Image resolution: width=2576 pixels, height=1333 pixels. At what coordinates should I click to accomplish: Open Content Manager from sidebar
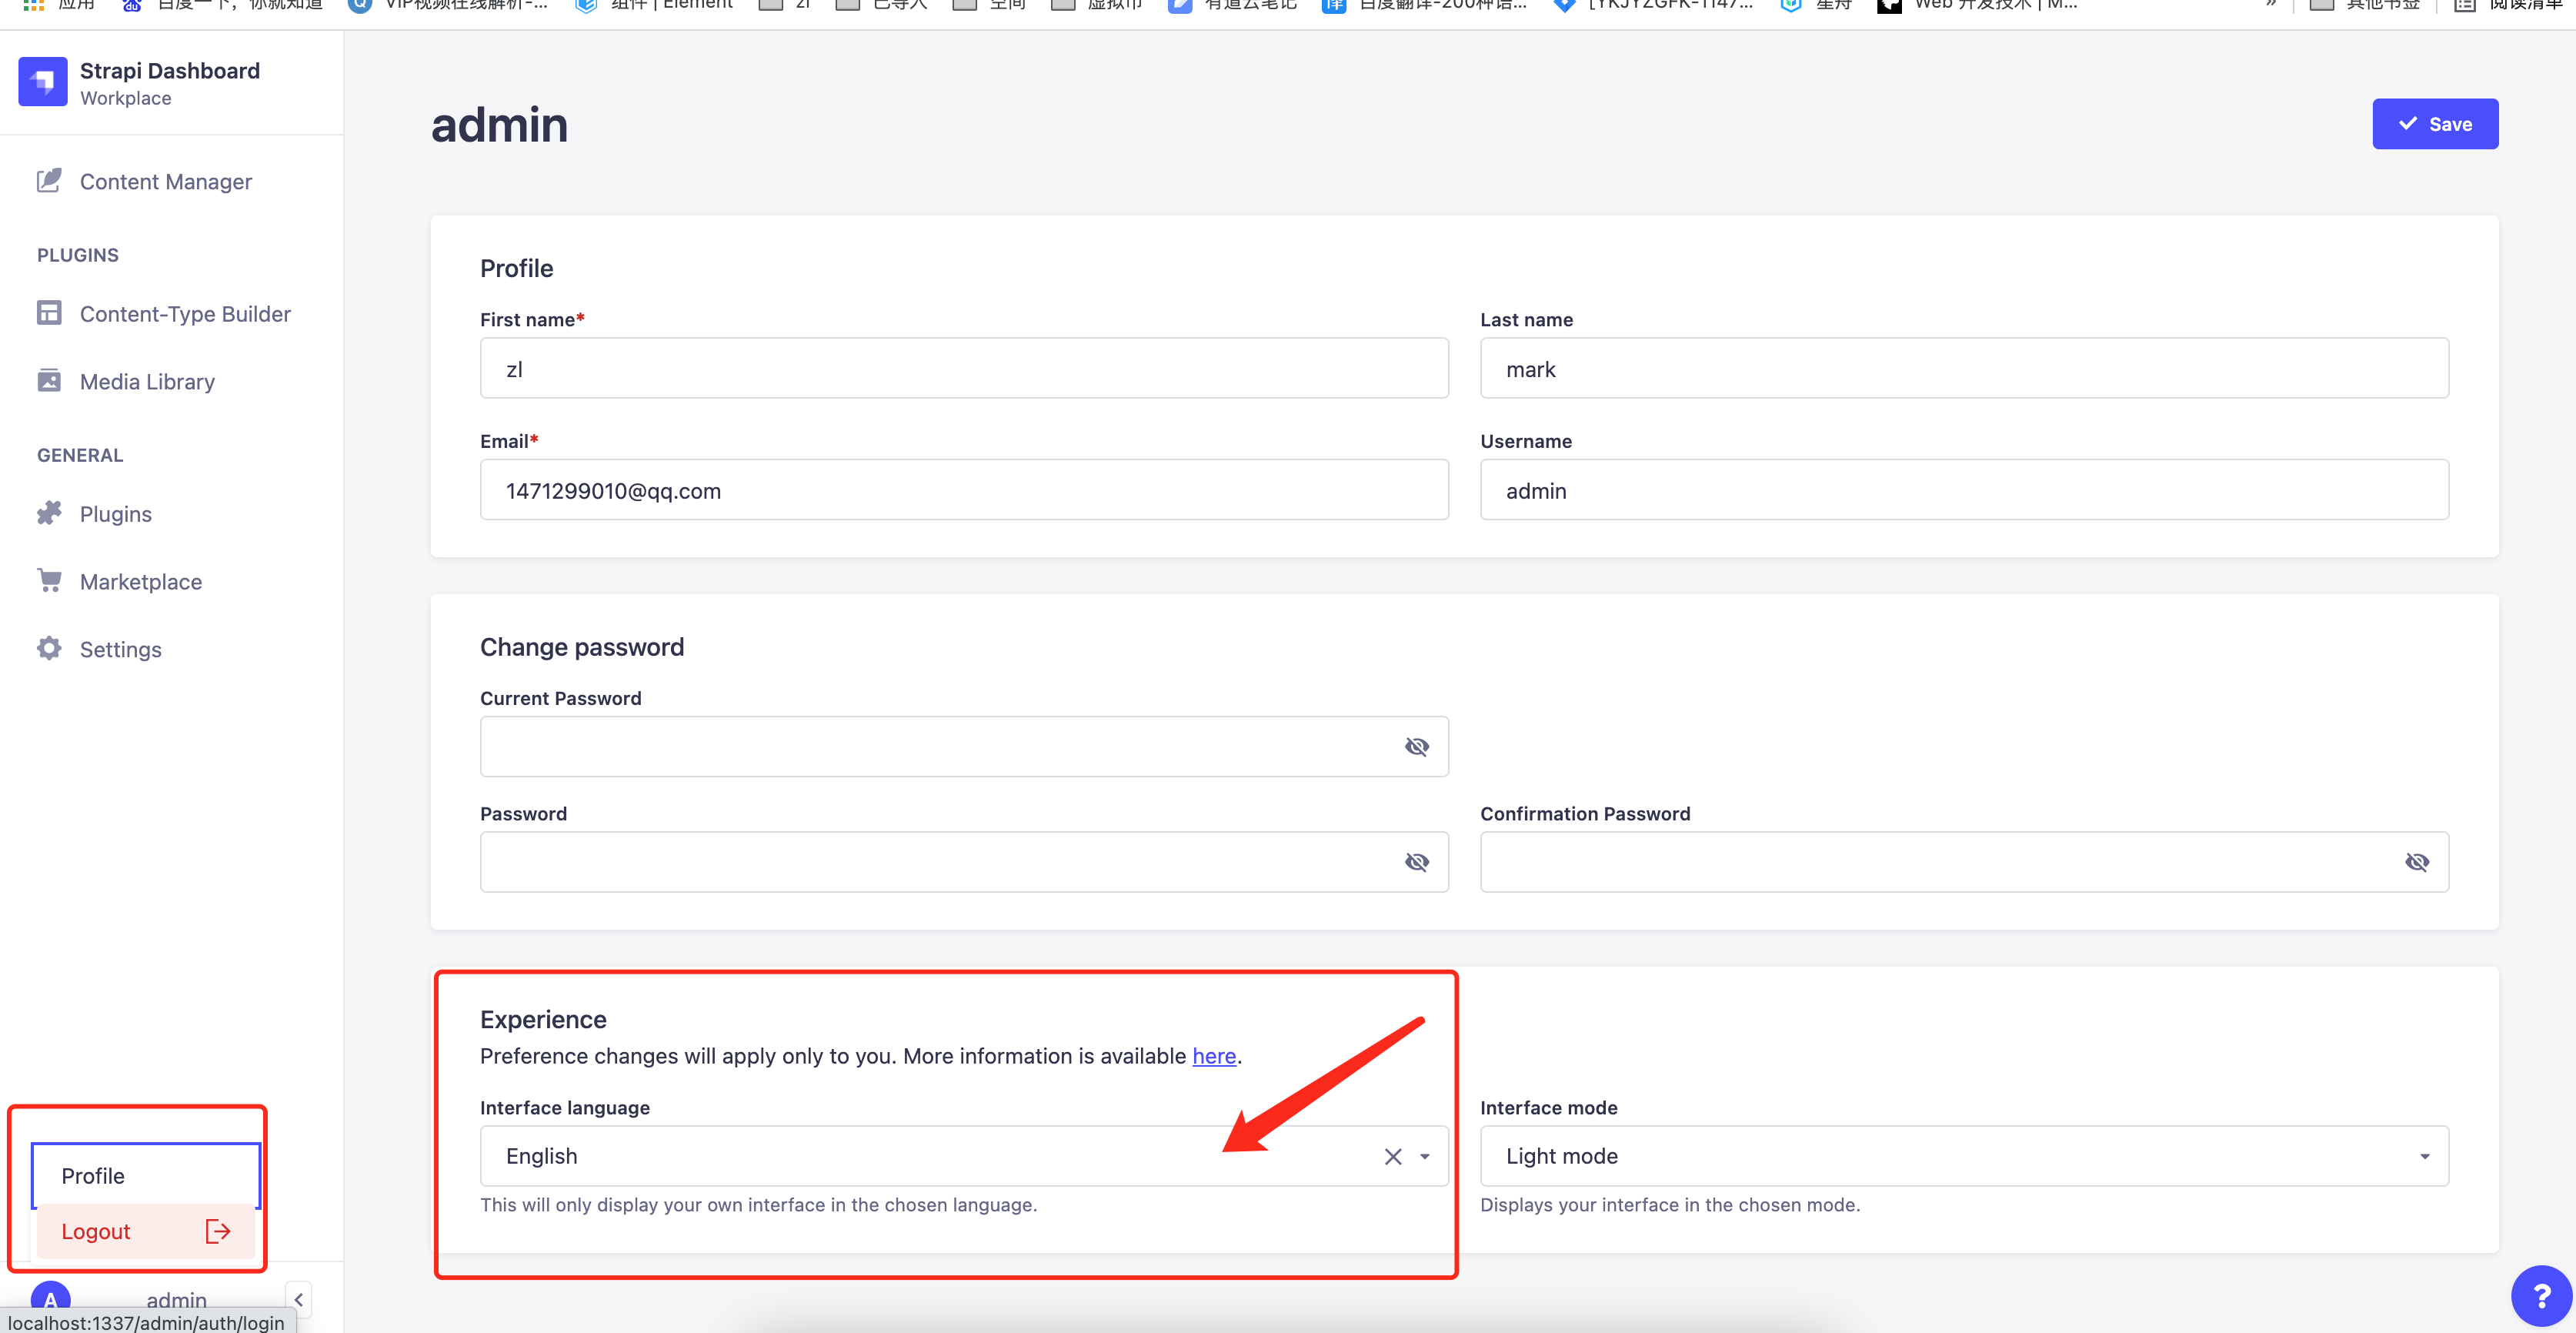[165, 181]
